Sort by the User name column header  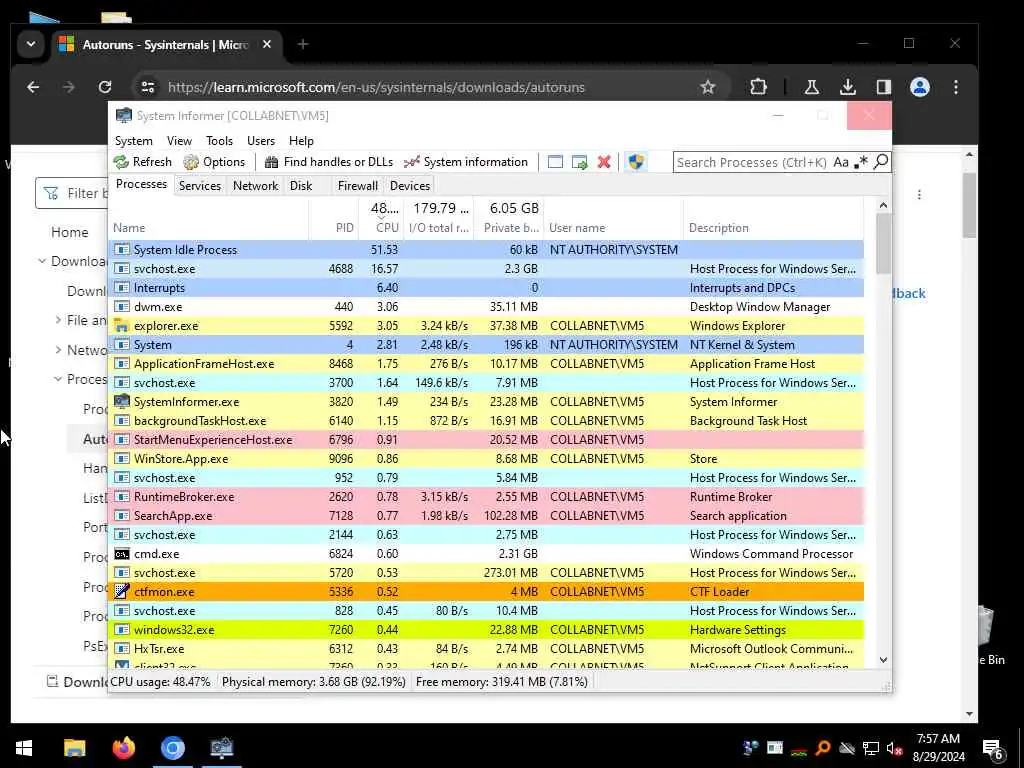tap(614, 218)
